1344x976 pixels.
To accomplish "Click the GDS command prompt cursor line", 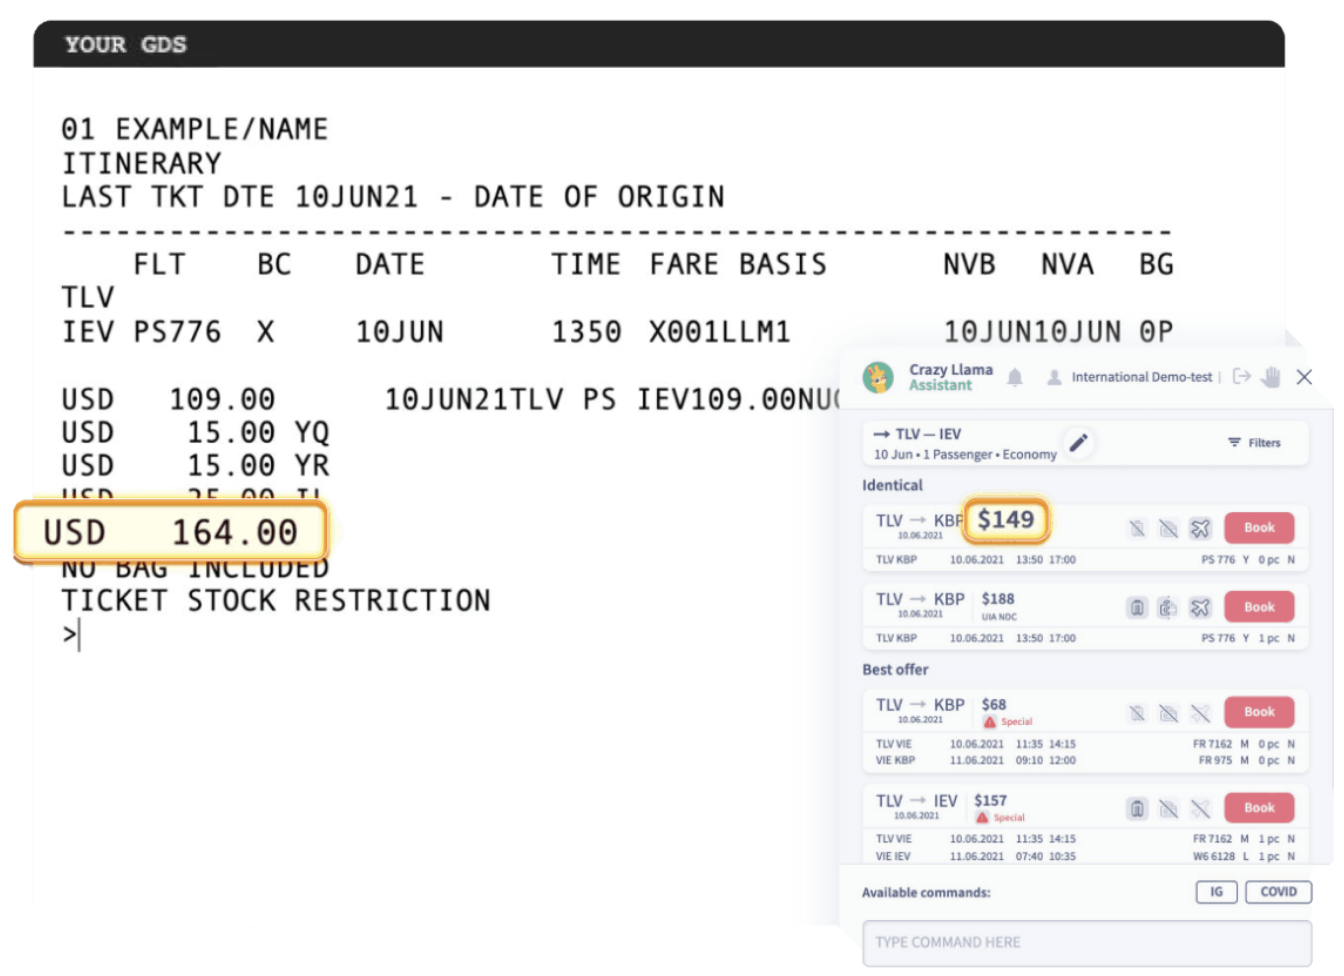I will pyautogui.click(x=71, y=634).
